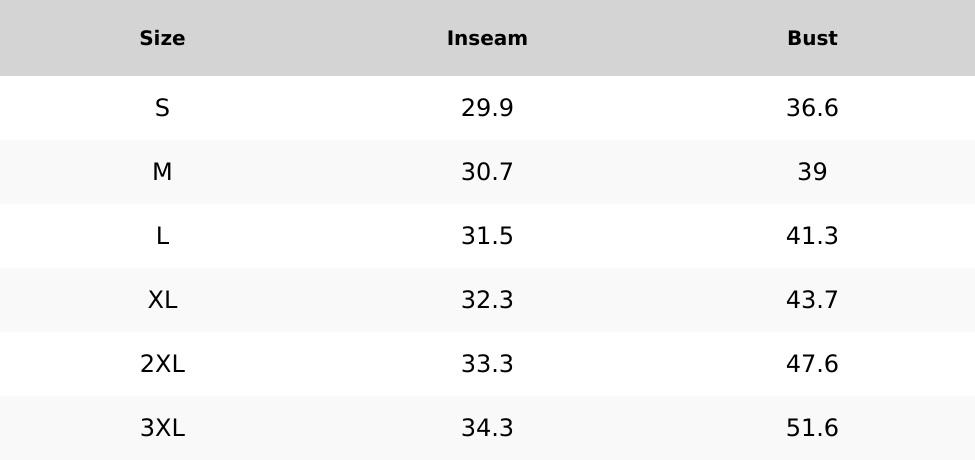Screen dimensions: 975x460
Task: Select the 3XL size cell
Action: pos(162,428)
